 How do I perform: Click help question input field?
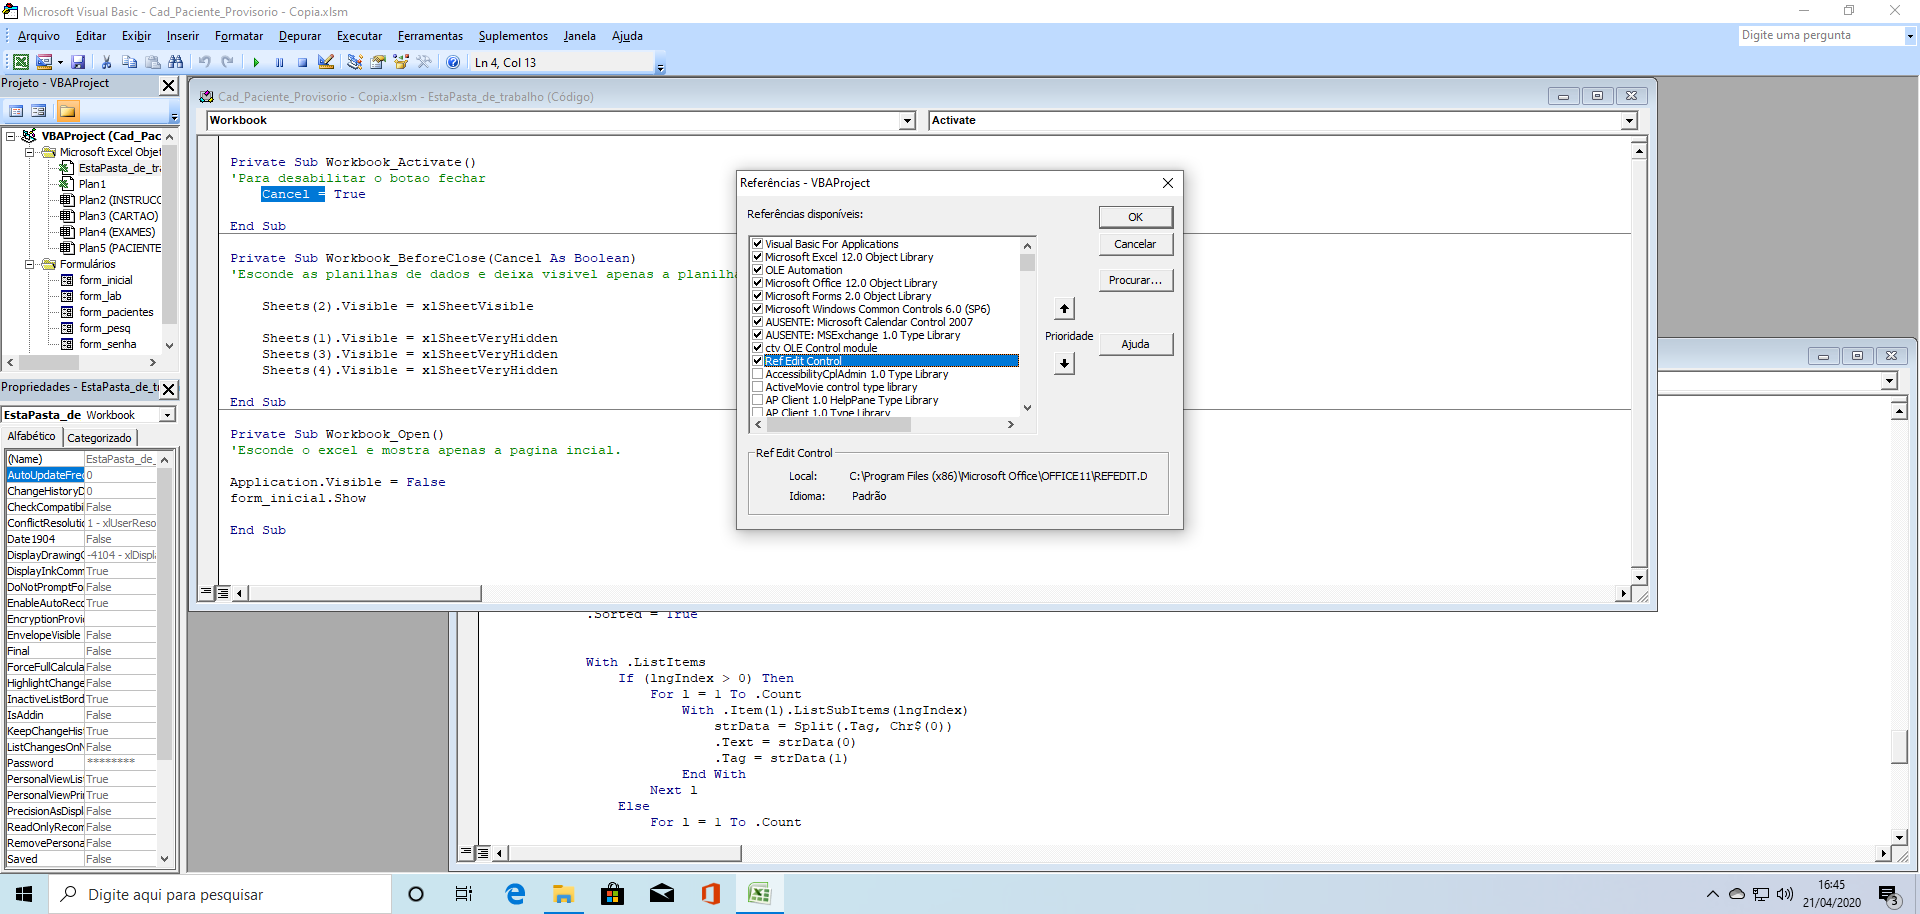coord(1820,36)
